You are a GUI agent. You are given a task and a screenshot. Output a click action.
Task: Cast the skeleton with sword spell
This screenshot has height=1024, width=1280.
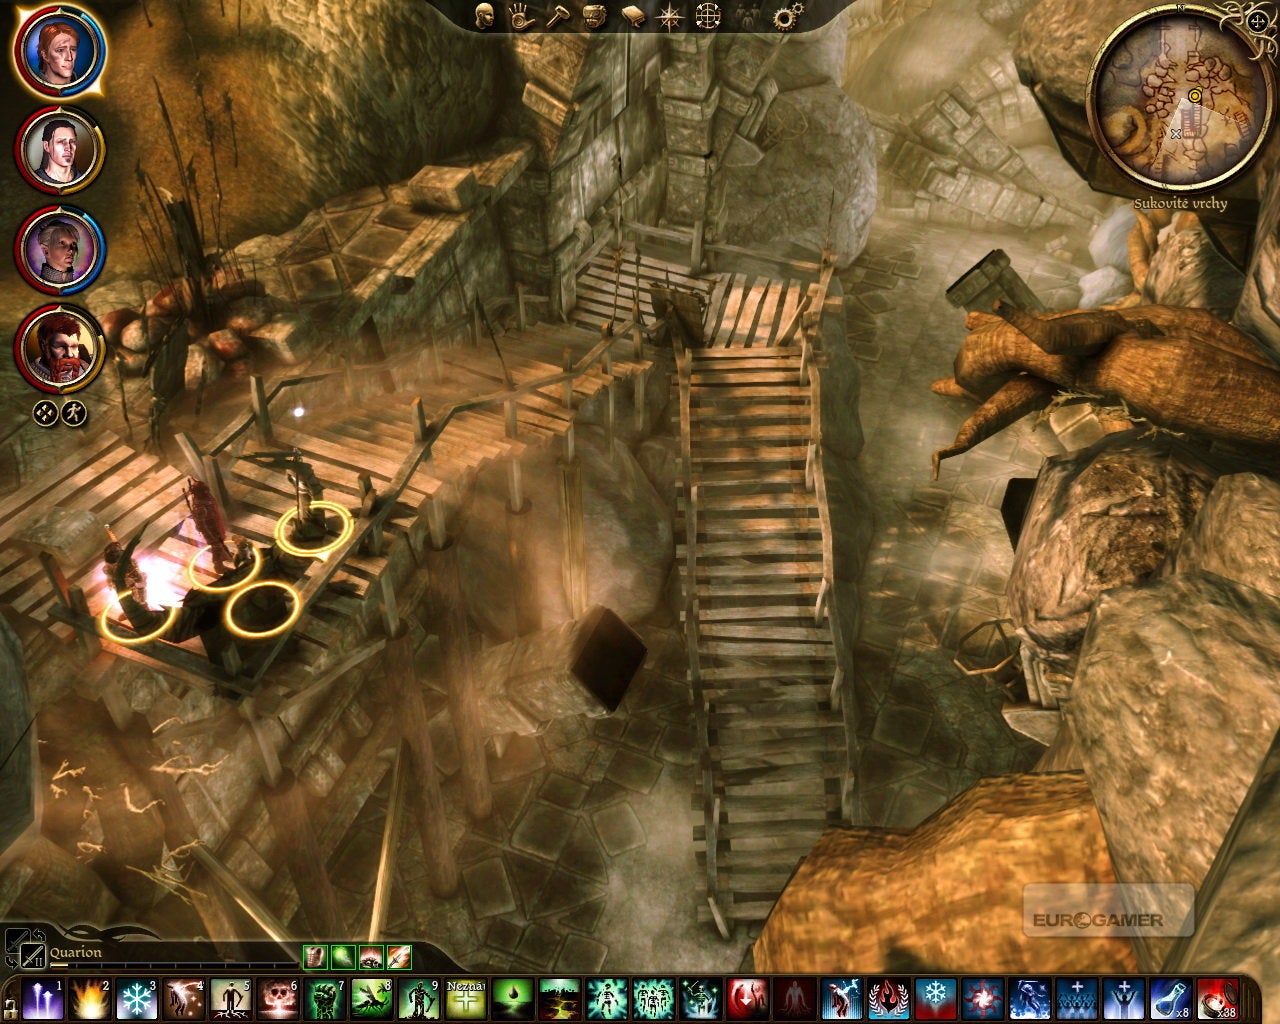point(701,999)
